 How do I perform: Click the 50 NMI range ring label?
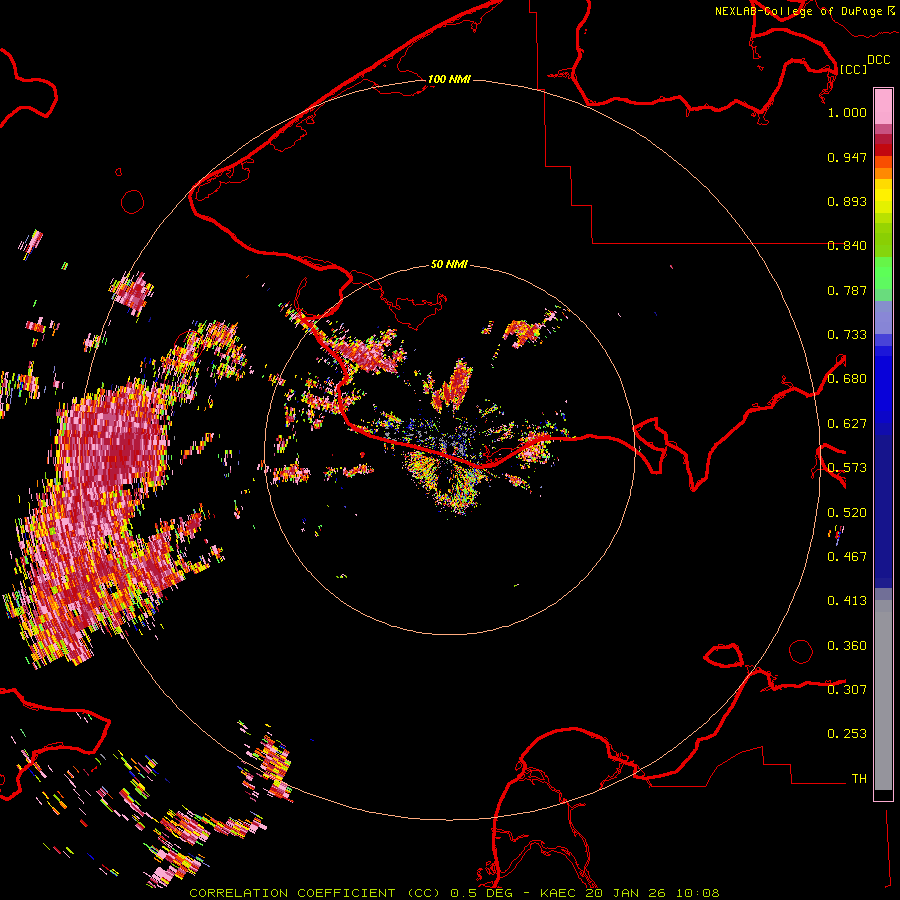tap(449, 264)
